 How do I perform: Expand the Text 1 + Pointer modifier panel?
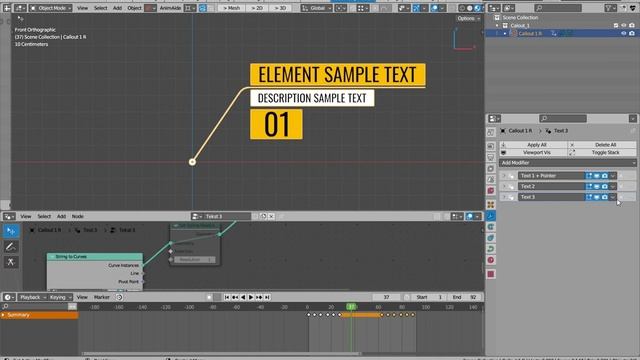click(x=504, y=176)
